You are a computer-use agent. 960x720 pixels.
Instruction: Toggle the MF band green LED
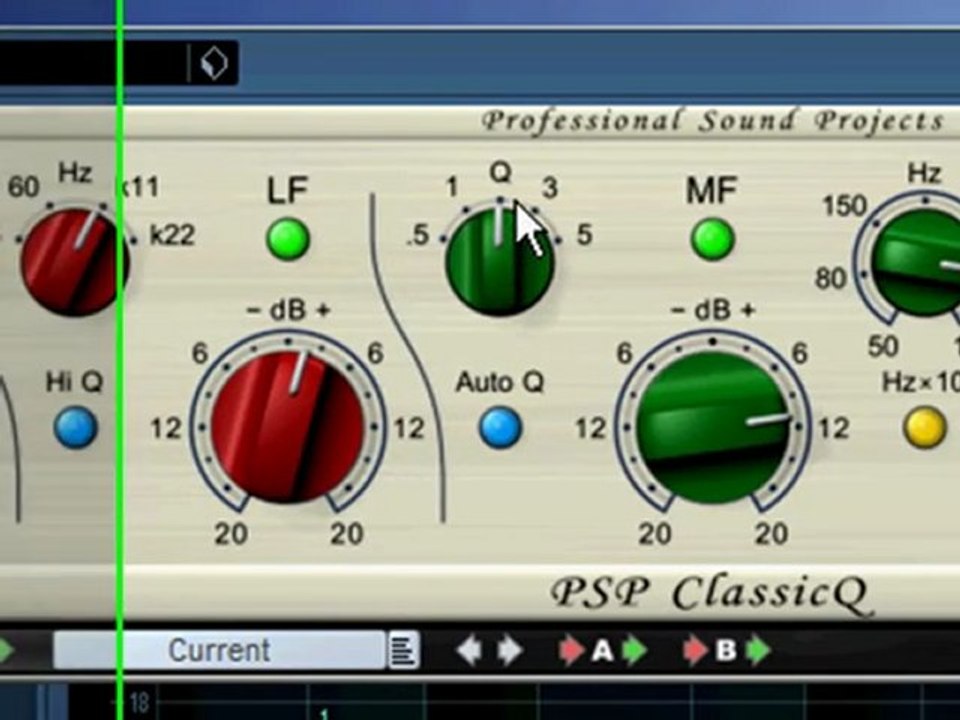point(712,239)
